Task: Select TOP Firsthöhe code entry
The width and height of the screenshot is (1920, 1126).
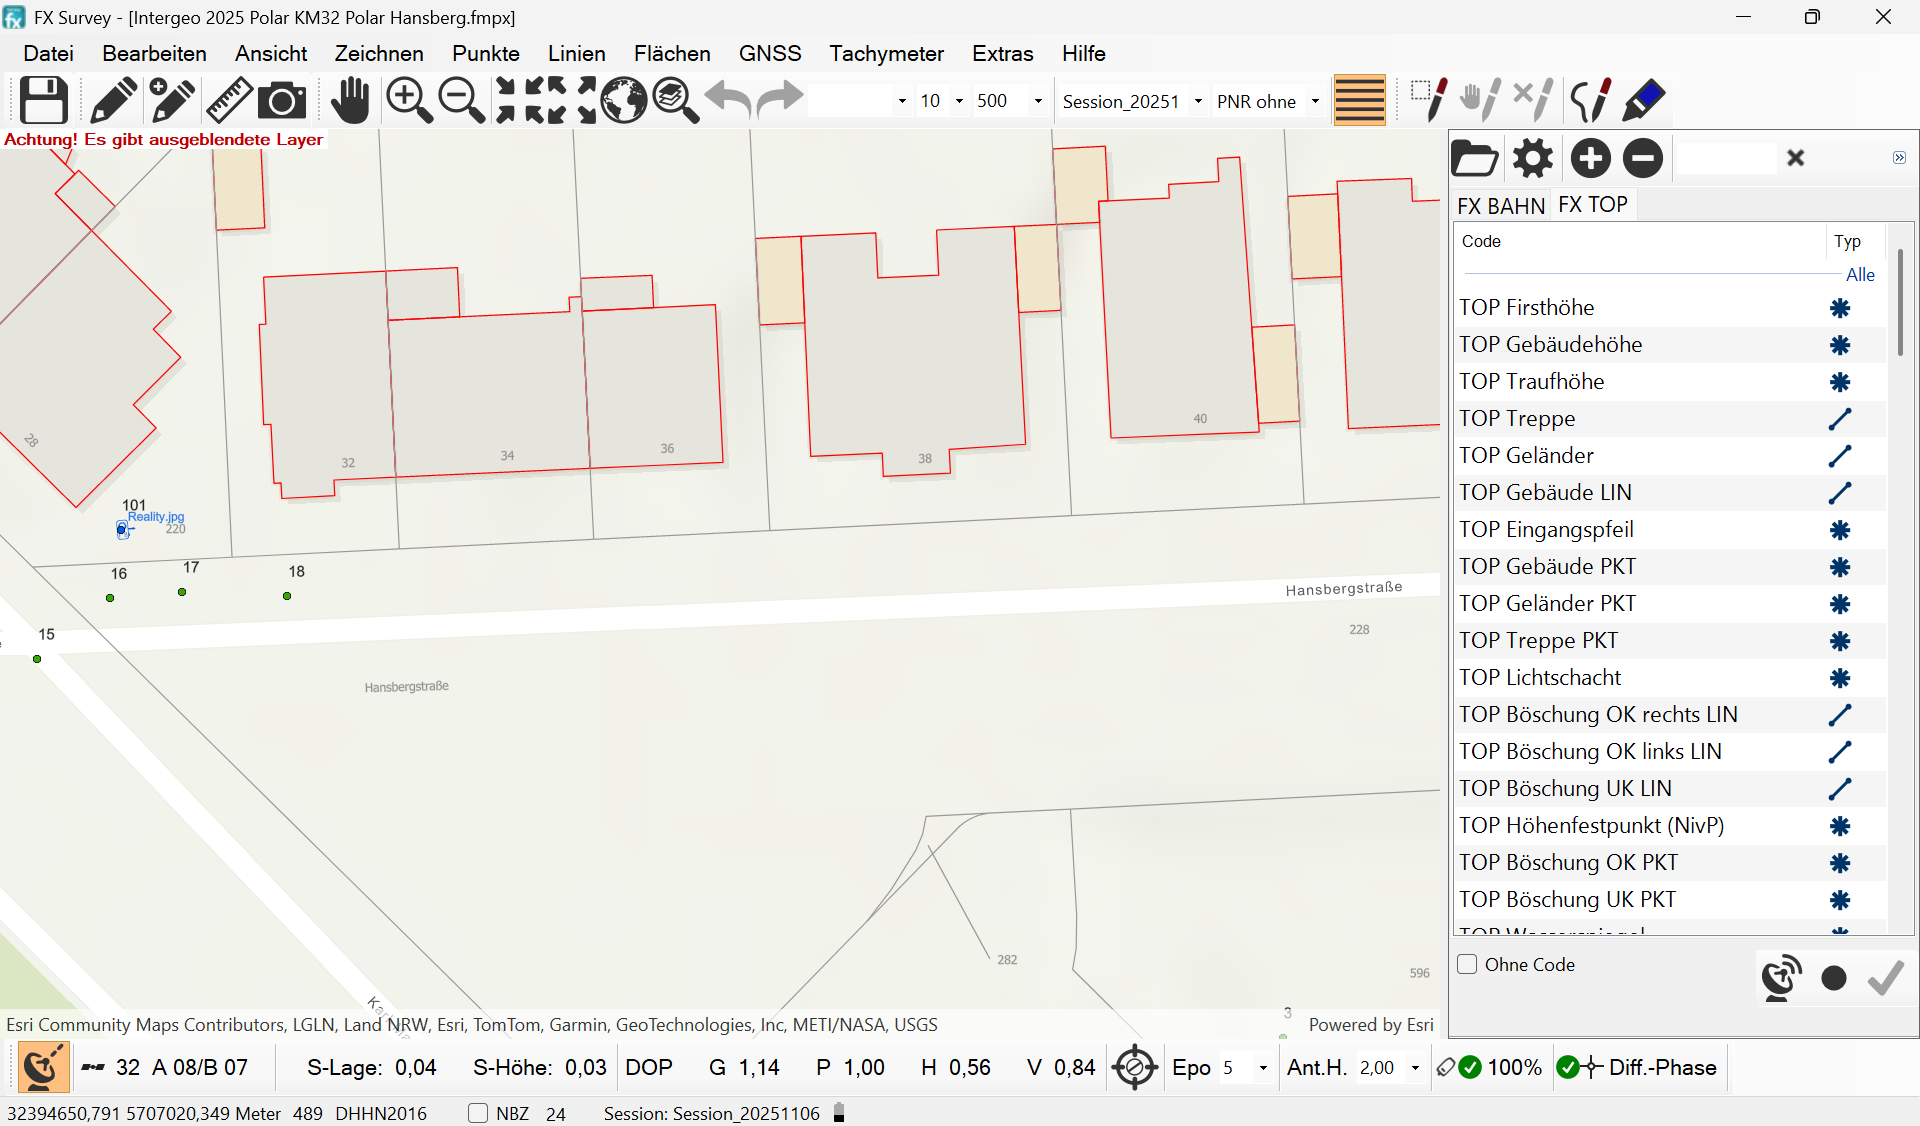Action: (x=1526, y=308)
